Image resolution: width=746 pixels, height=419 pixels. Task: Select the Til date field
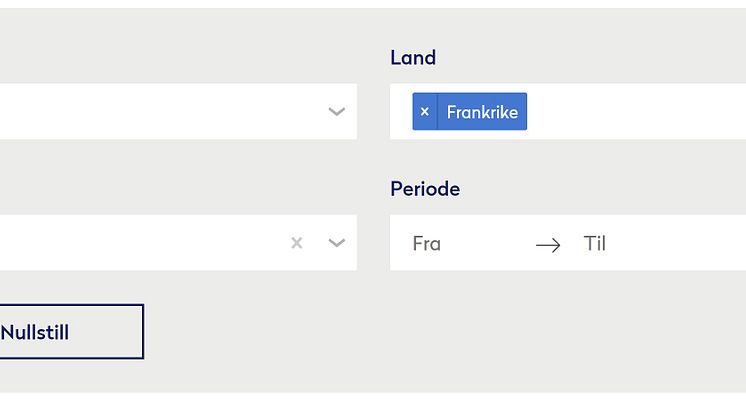pyautogui.click(x=595, y=243)
